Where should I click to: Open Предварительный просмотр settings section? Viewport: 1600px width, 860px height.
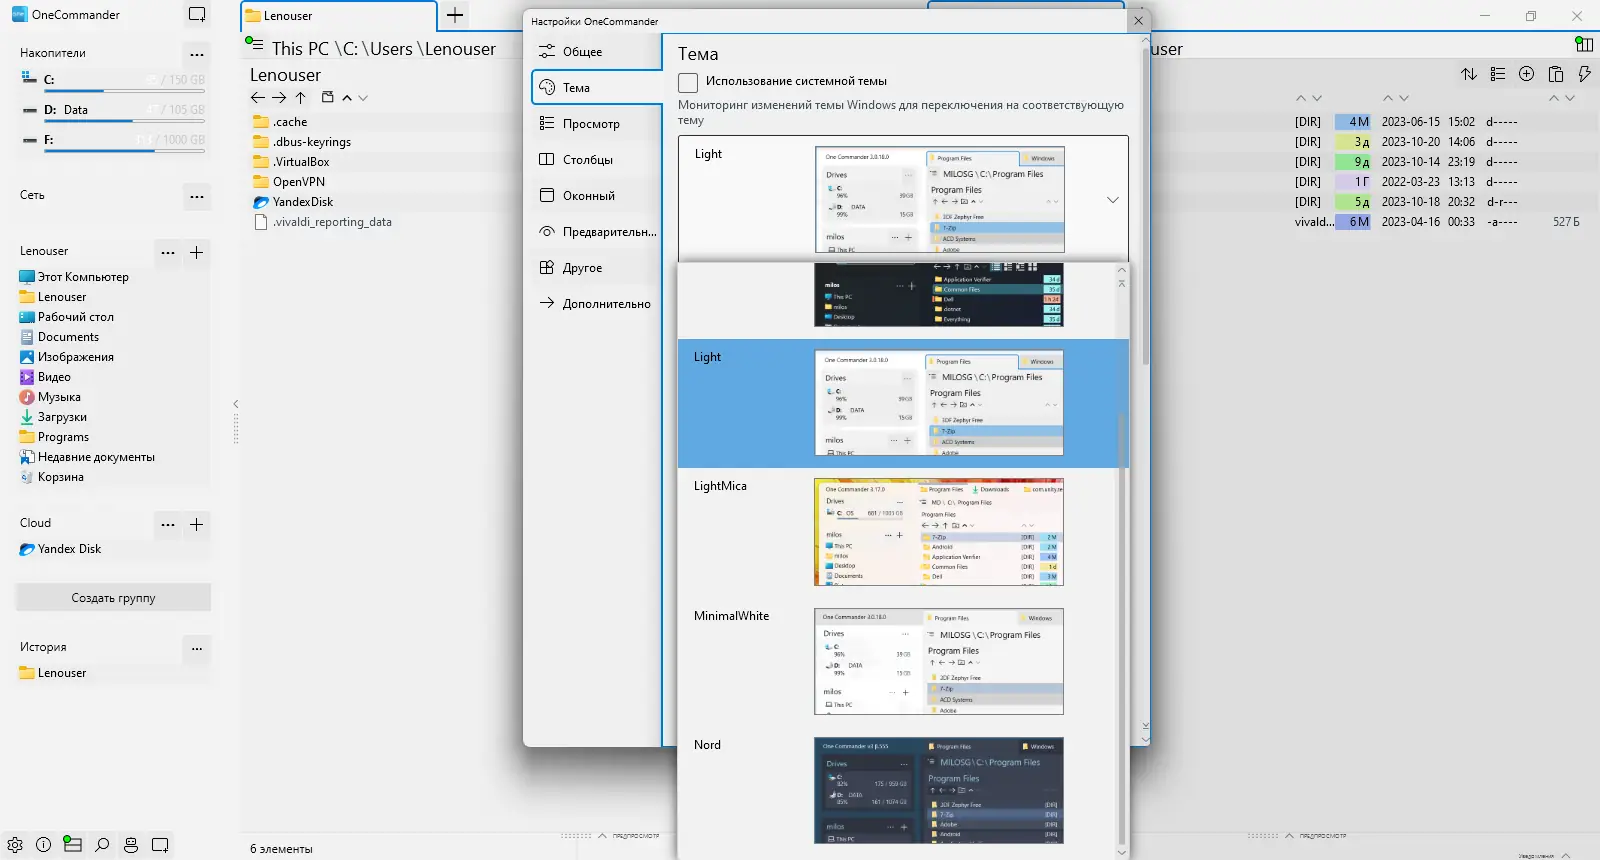(597, 232)
